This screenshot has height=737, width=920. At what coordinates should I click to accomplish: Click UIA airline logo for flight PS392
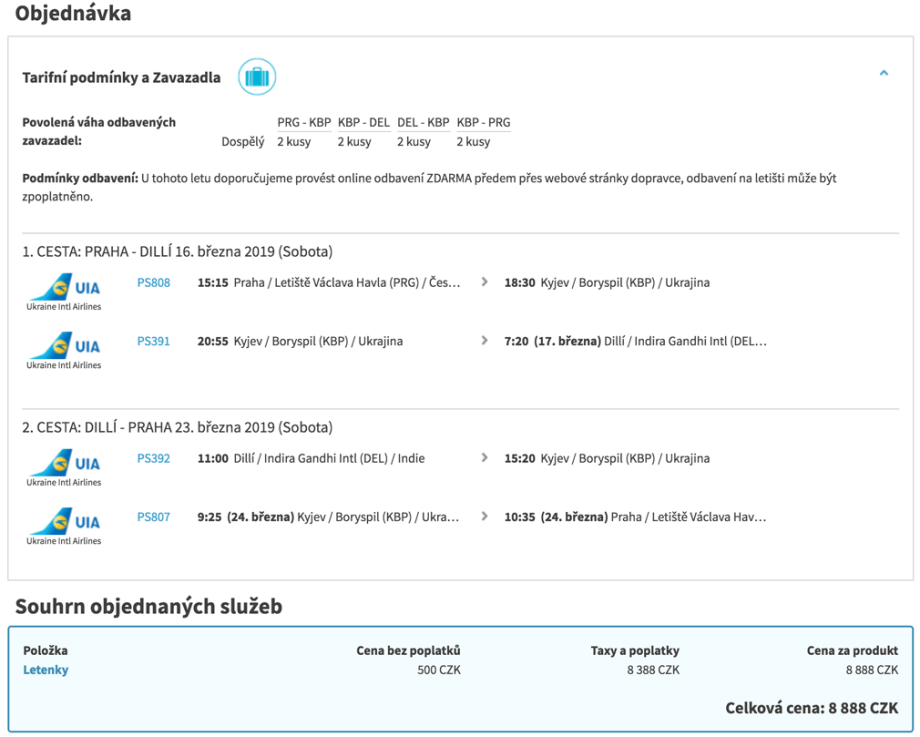[64, 467]
